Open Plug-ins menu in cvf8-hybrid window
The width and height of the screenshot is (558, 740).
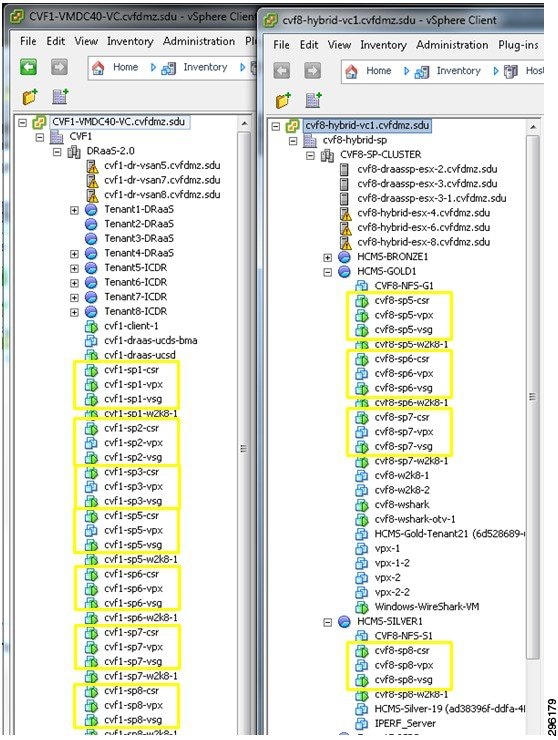tap(518, 45)
